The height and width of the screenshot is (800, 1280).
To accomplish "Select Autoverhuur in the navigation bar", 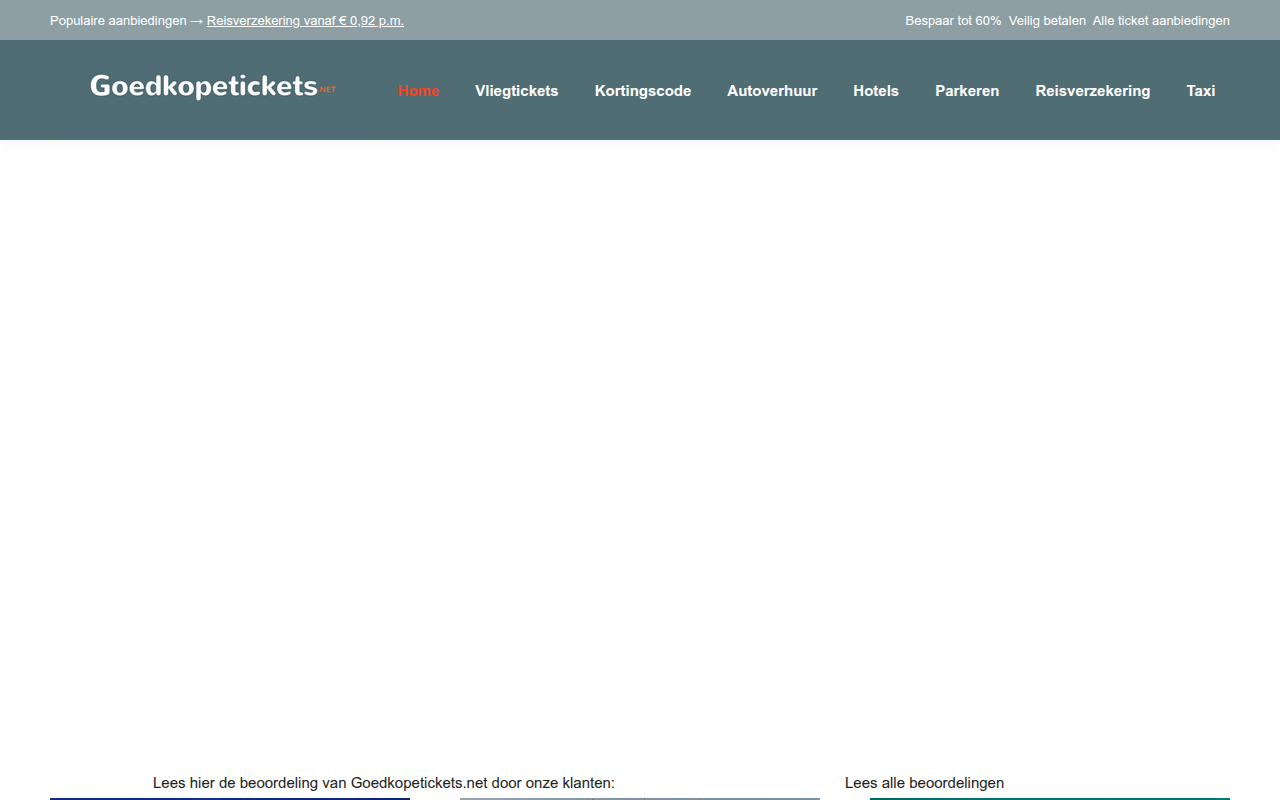I will 772,91.
